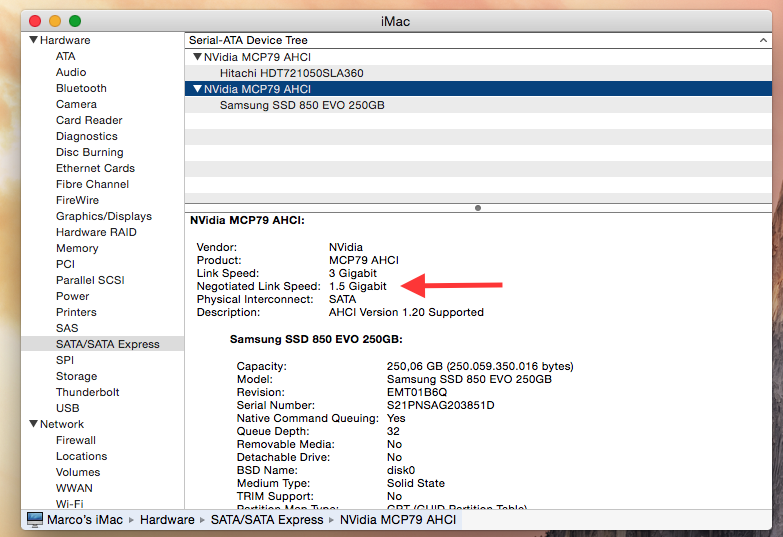Open Locations under Network
Viewport: 783px width, 537px height.
click(81, 456)
